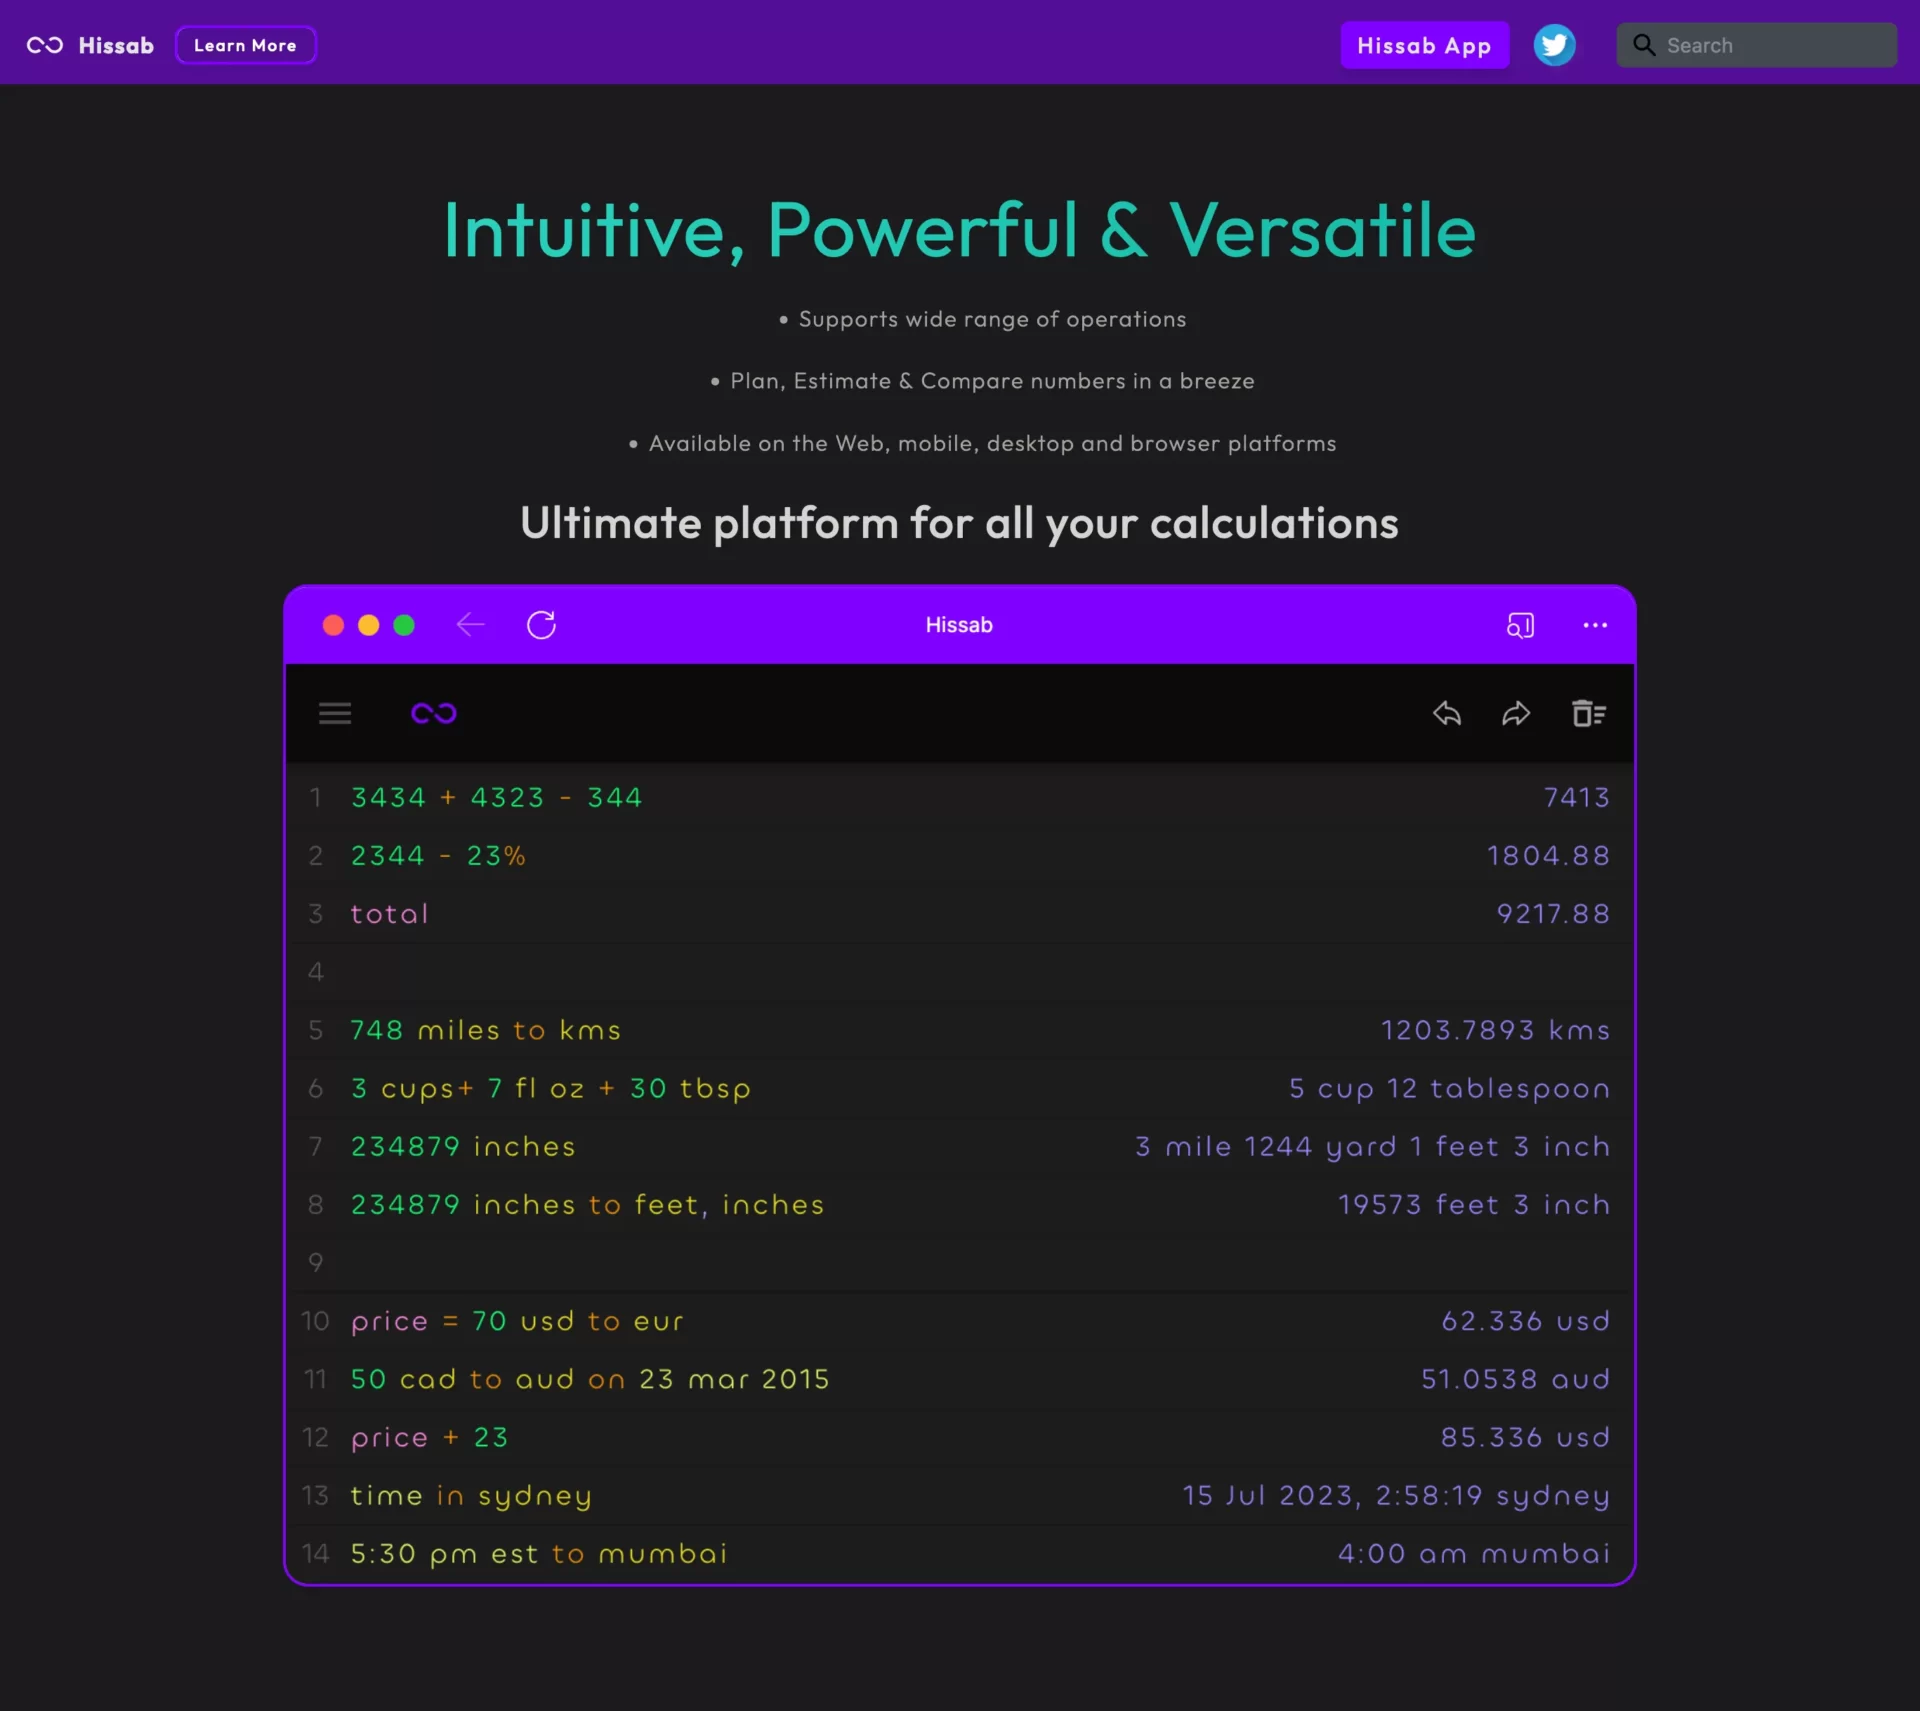Viewport: 1920px width, 1711px height.
Task: Open the three-dot more options menu
Action: click(1595, 625)
